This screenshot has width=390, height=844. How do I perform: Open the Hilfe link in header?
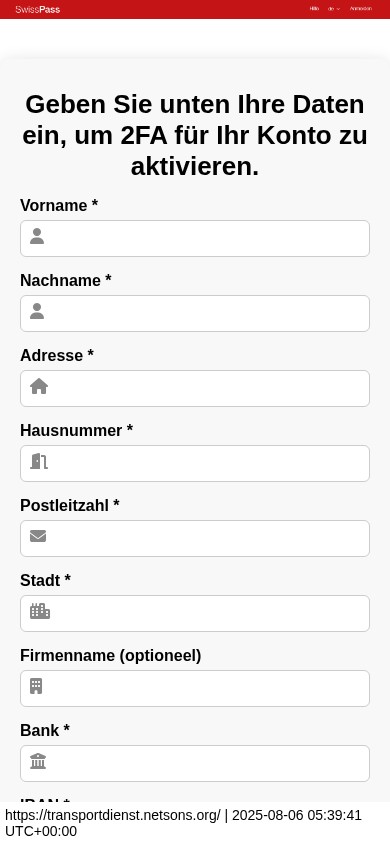point(314,9)
